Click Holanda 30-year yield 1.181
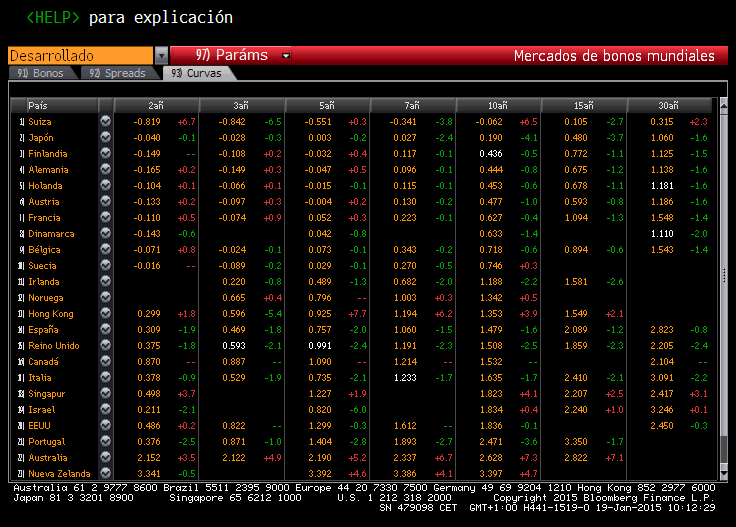 [x=662, y=185]
